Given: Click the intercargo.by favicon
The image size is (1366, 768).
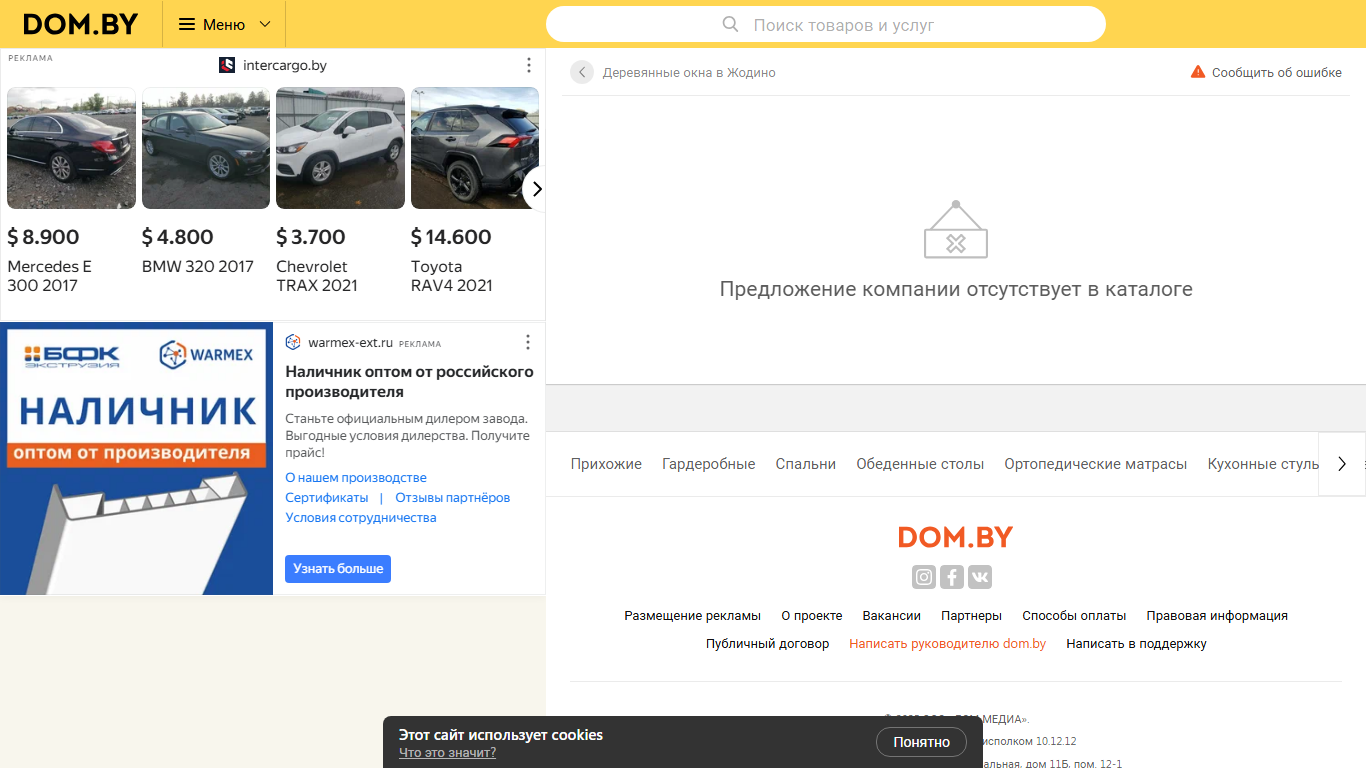Looking at the screenshot, I should pyautogui.click(x=227, y=65).
